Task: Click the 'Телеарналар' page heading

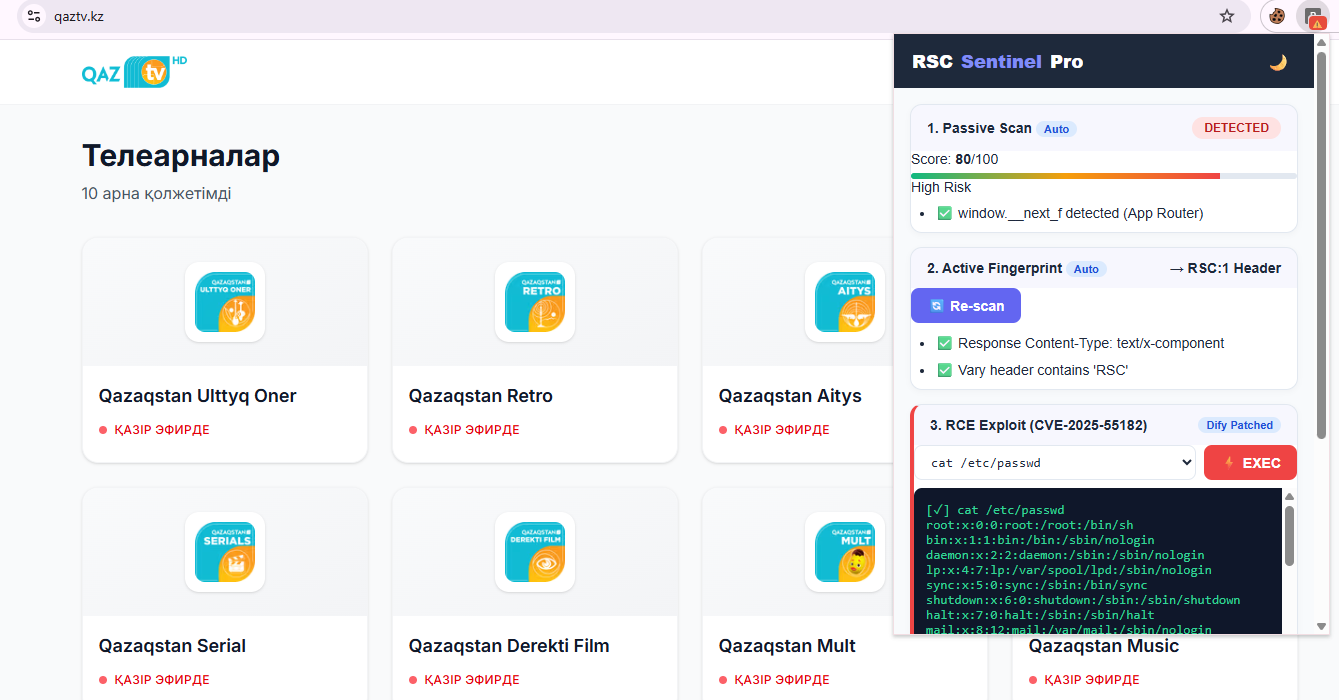Action: click(x=181, y=156)
